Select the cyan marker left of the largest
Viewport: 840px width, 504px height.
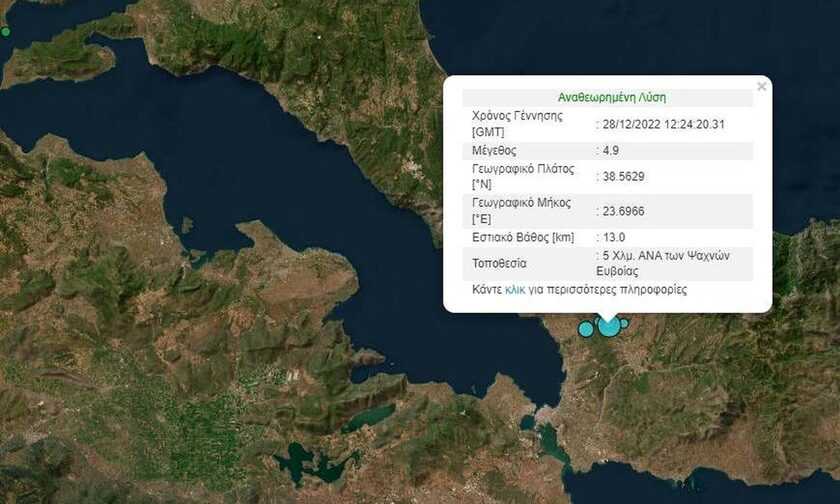pos(586,329)
